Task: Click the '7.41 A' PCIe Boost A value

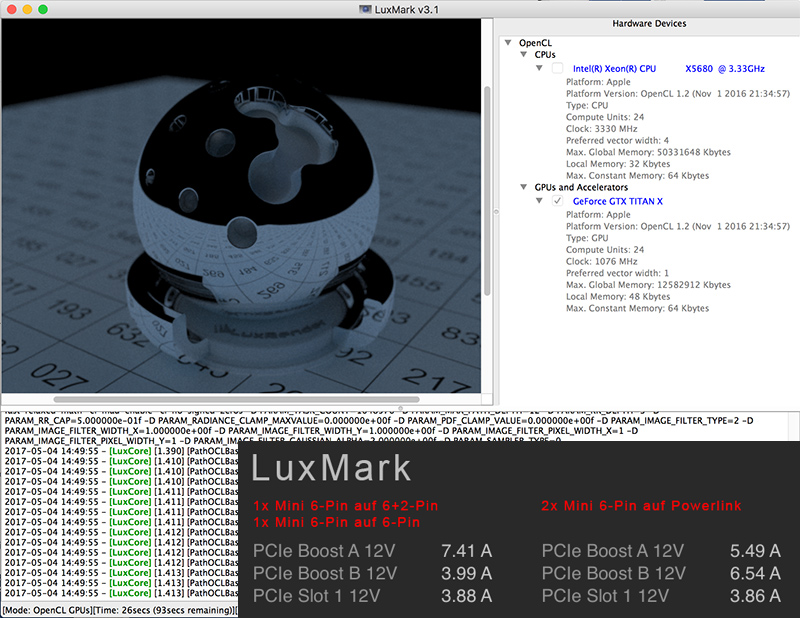Action: click(466, 551)
